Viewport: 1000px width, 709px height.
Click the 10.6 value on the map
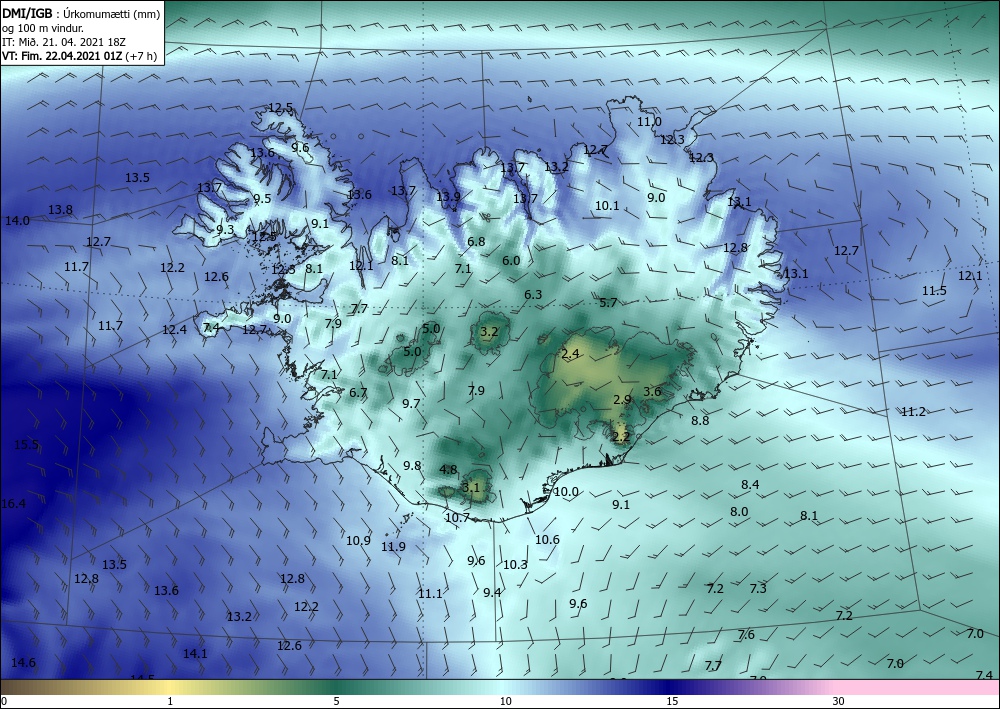click(x=547, y=539)
